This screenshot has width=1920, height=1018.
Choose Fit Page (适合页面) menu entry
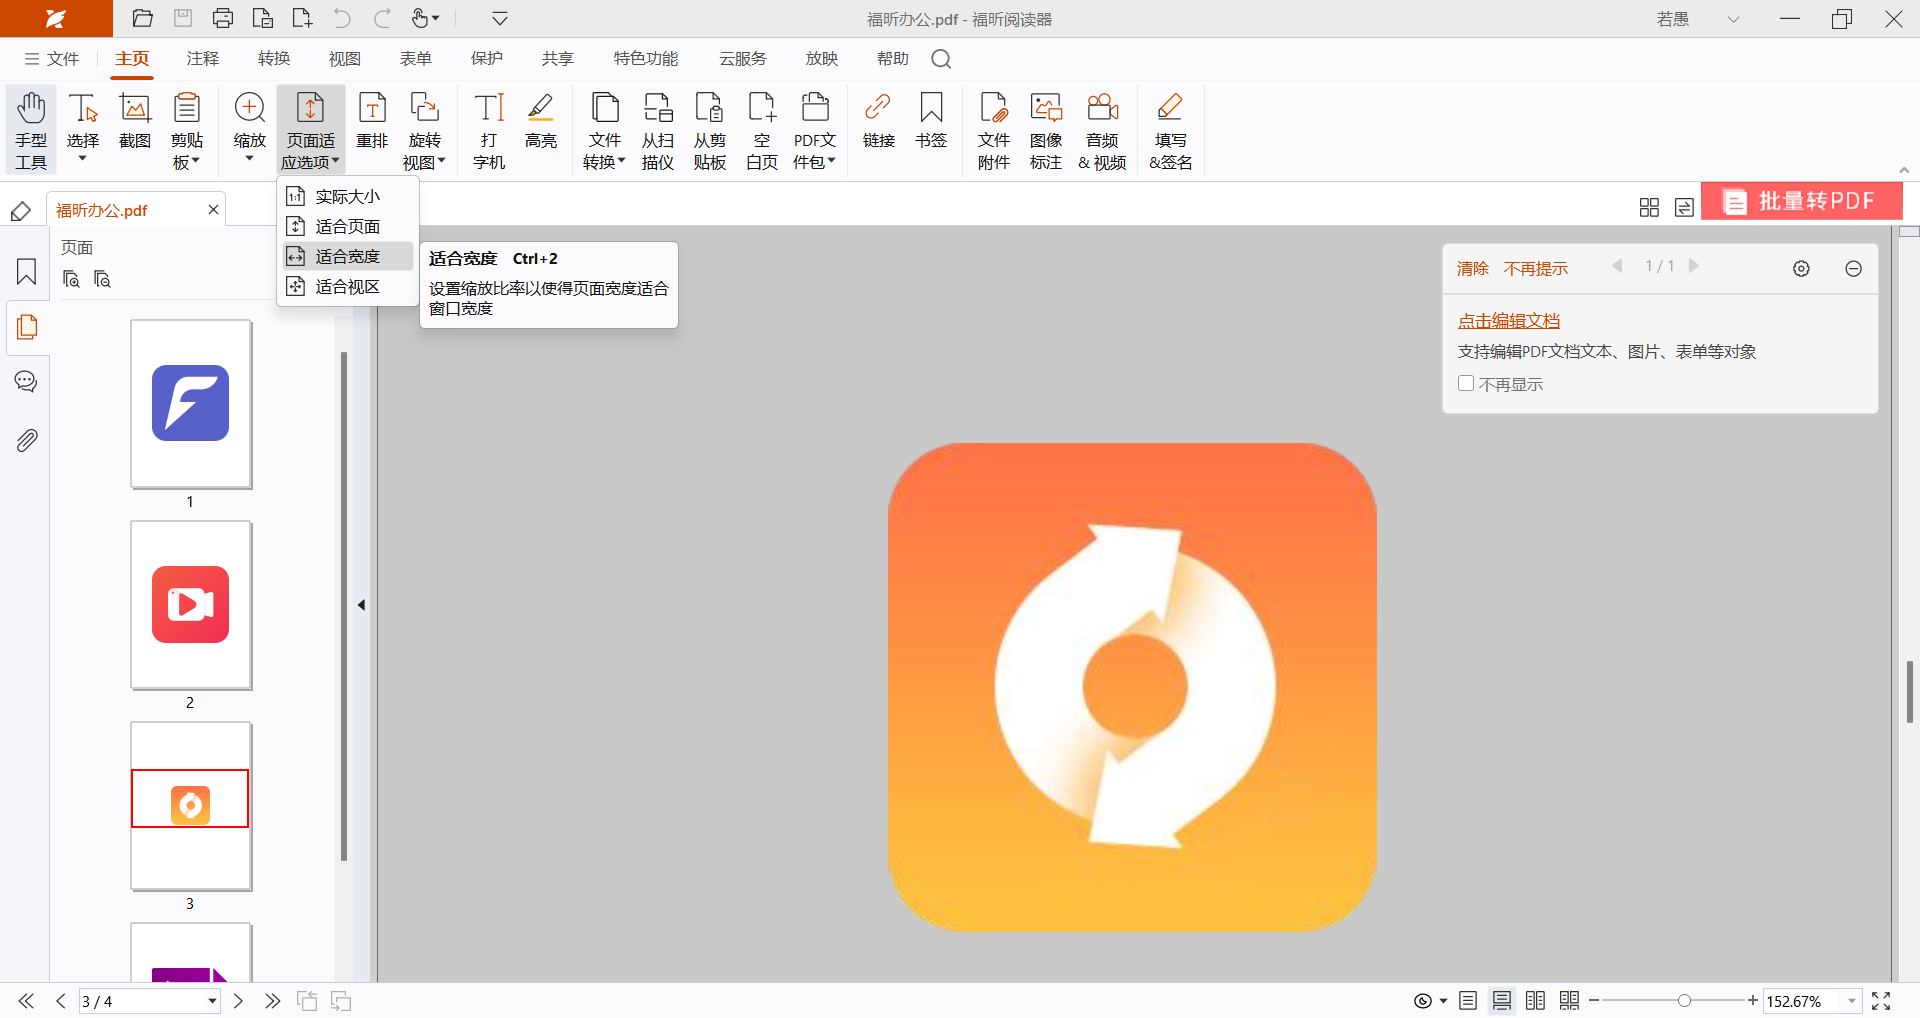(347, 226)
